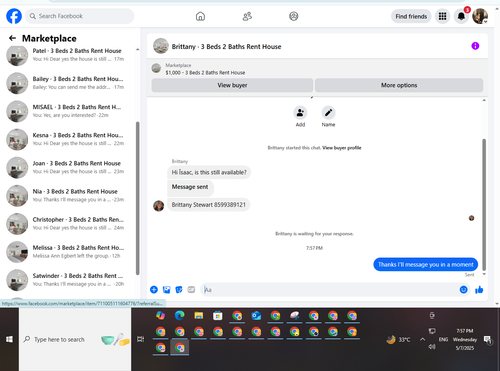Click the Windows taskbar search box
Viewport: 500px width, 371px height.
coord(75,339)
